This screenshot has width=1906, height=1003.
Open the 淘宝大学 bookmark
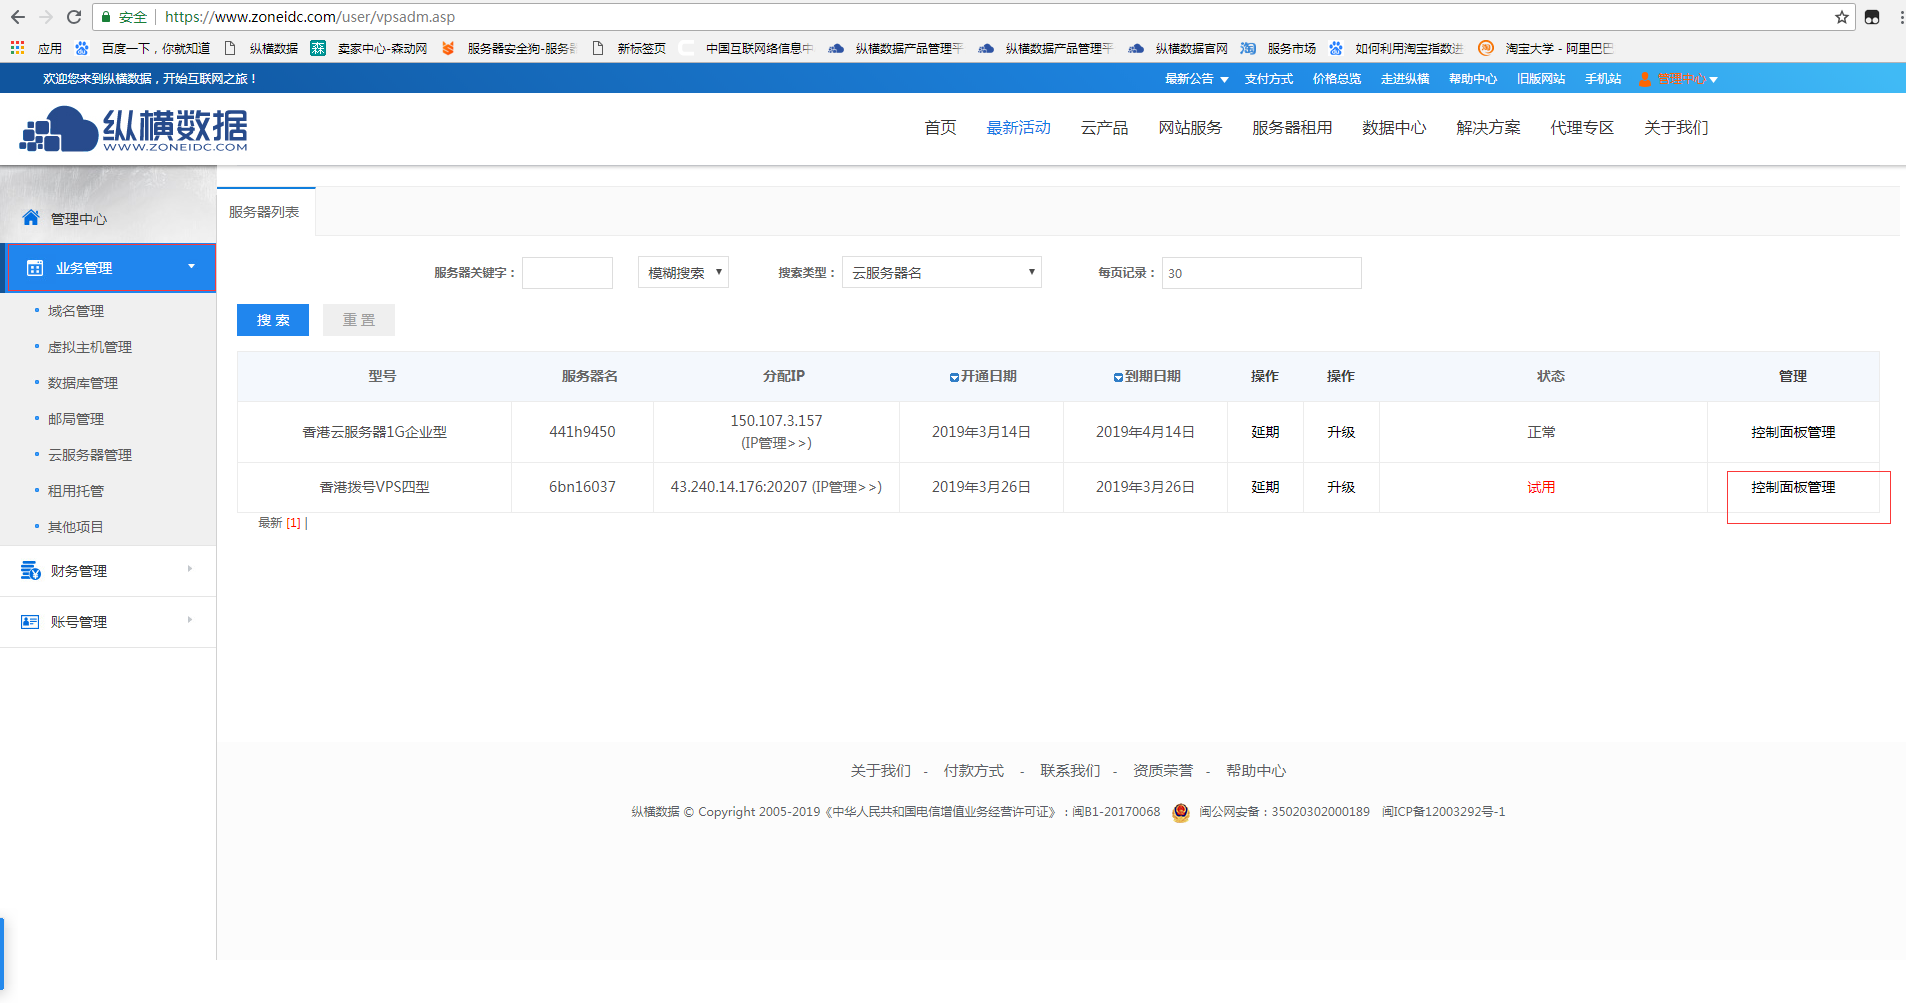(x=1546, y=48)
